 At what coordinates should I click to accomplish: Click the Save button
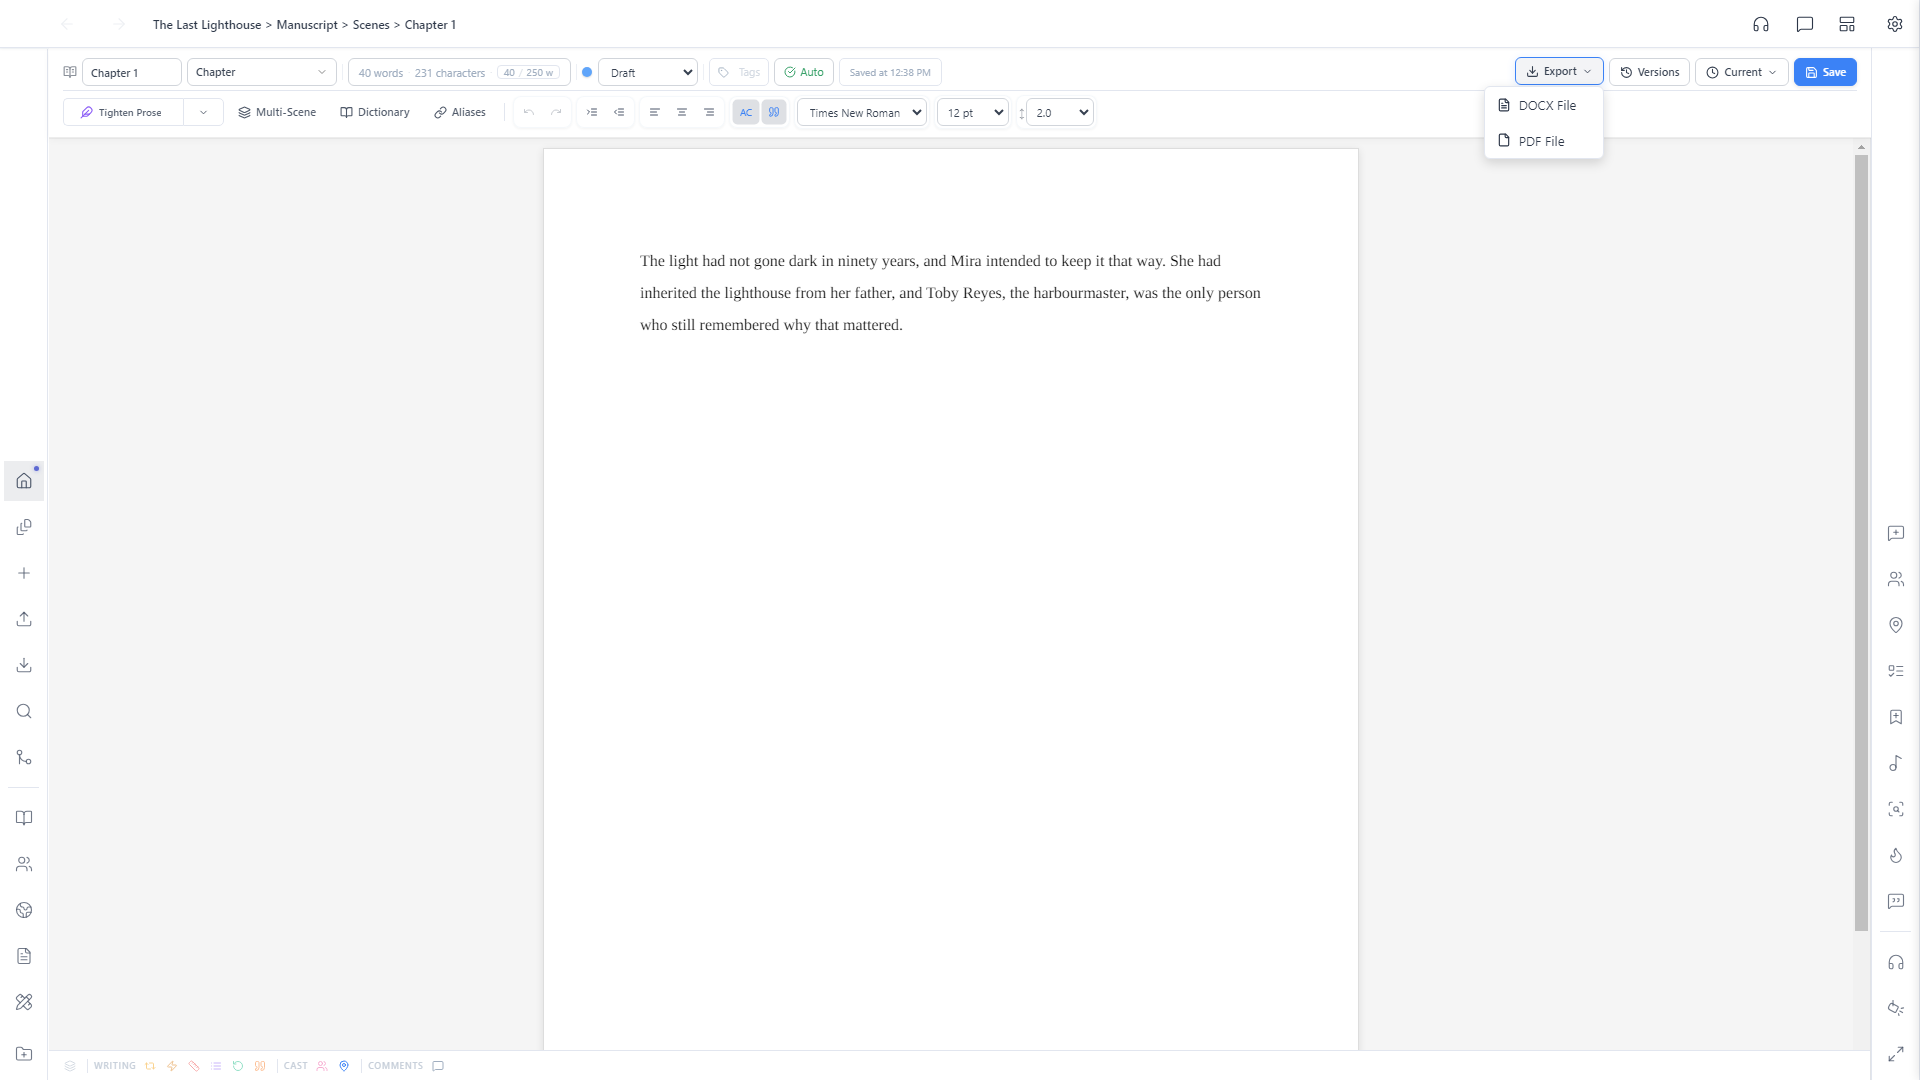coord(1825,72)
